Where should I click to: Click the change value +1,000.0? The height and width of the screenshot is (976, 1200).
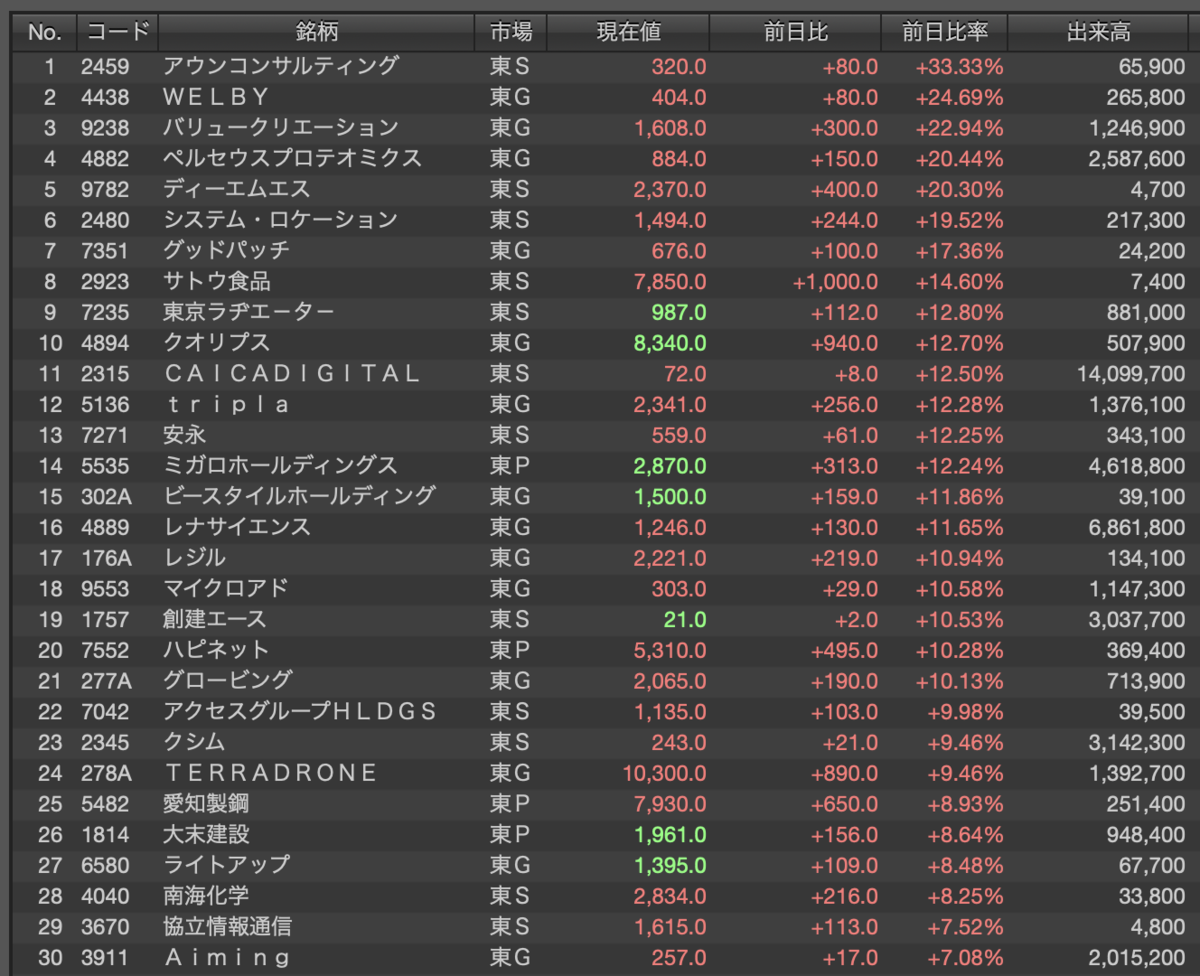click(x=836, y=281)
